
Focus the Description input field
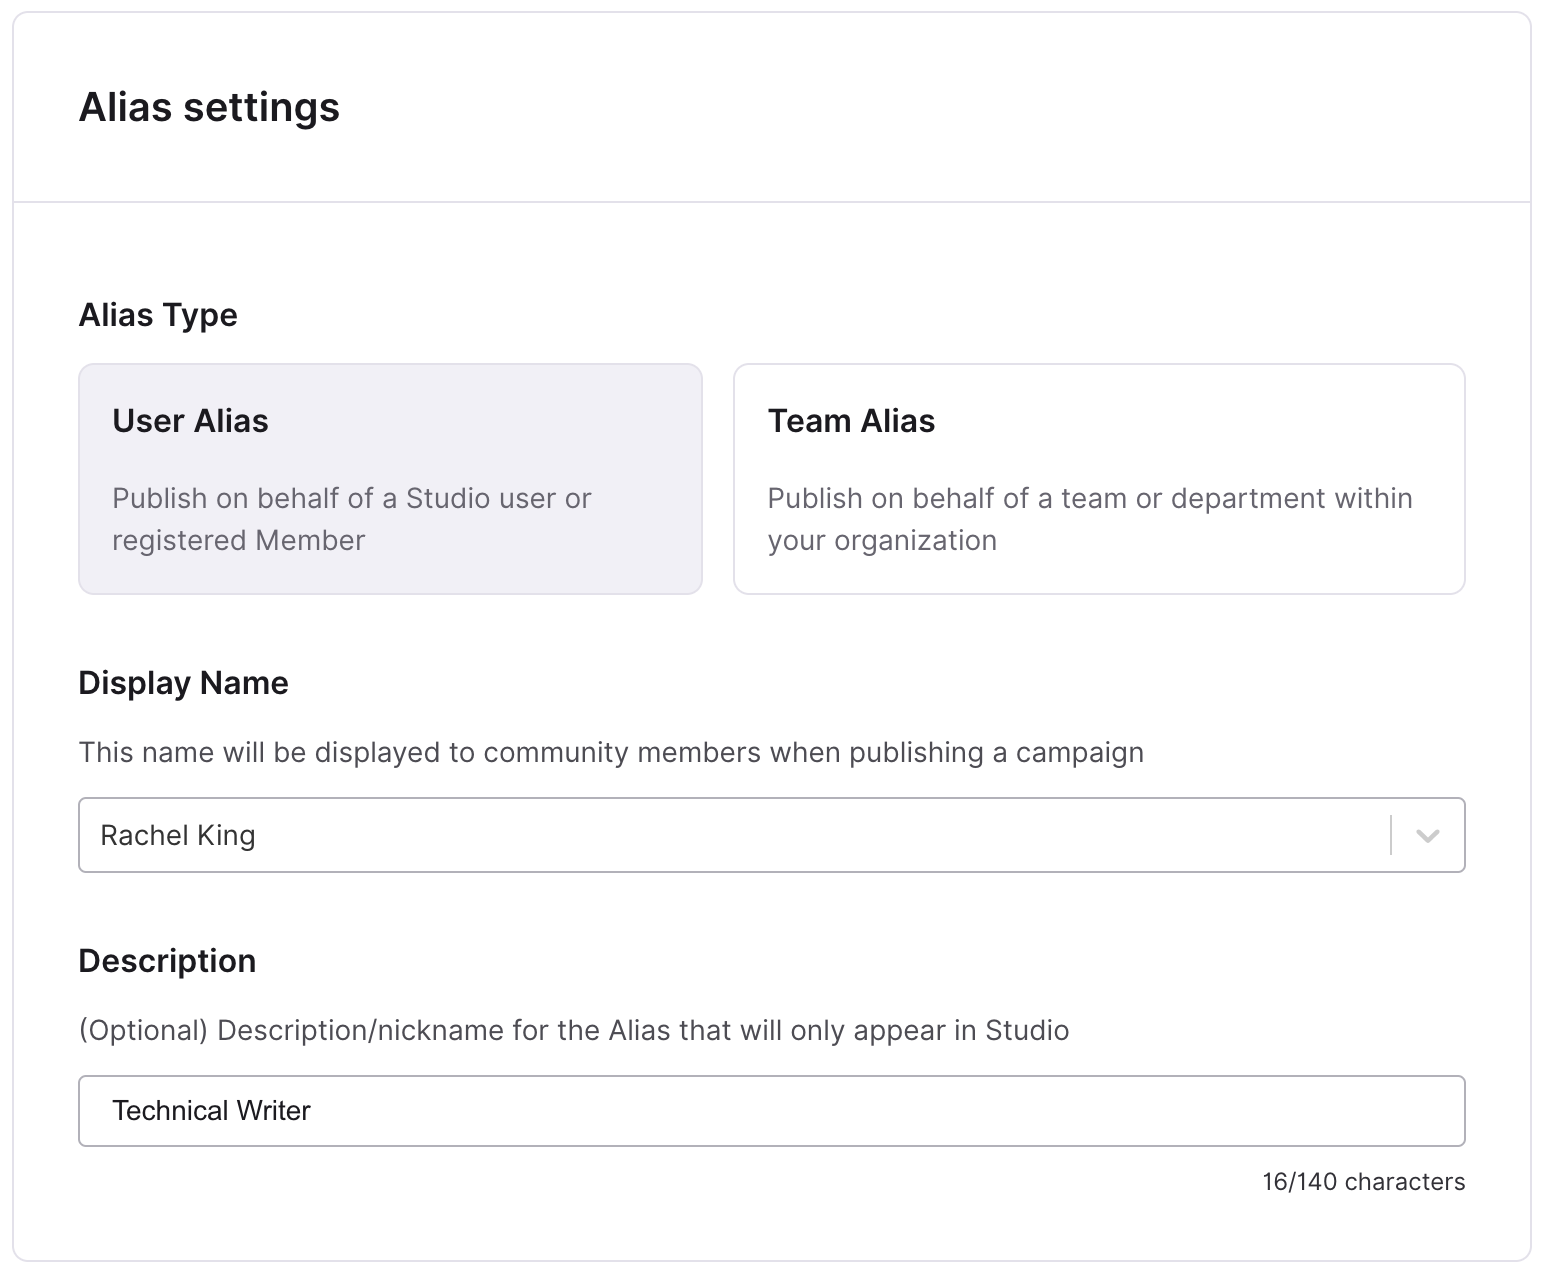tap(770, 1110)
